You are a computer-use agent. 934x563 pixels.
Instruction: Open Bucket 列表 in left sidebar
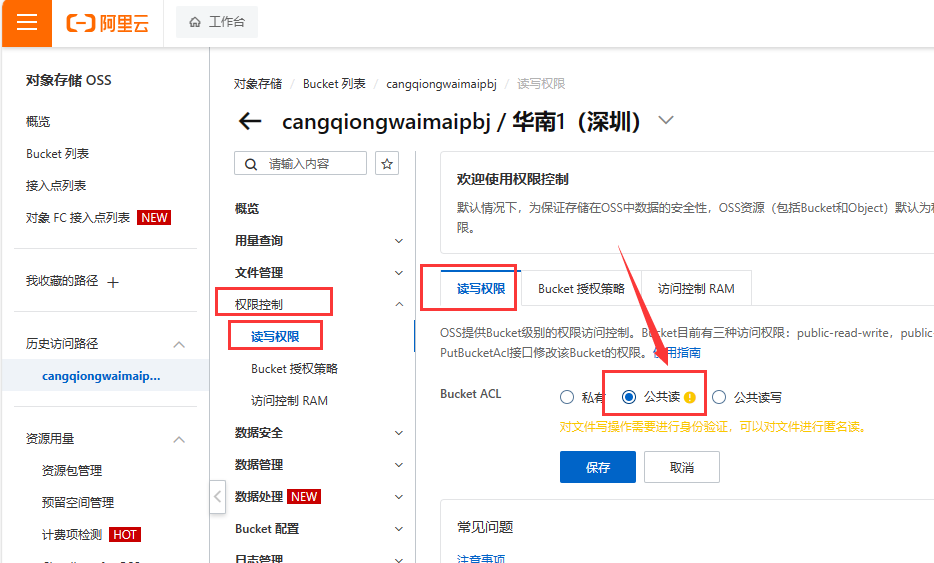tap(57, 153)
